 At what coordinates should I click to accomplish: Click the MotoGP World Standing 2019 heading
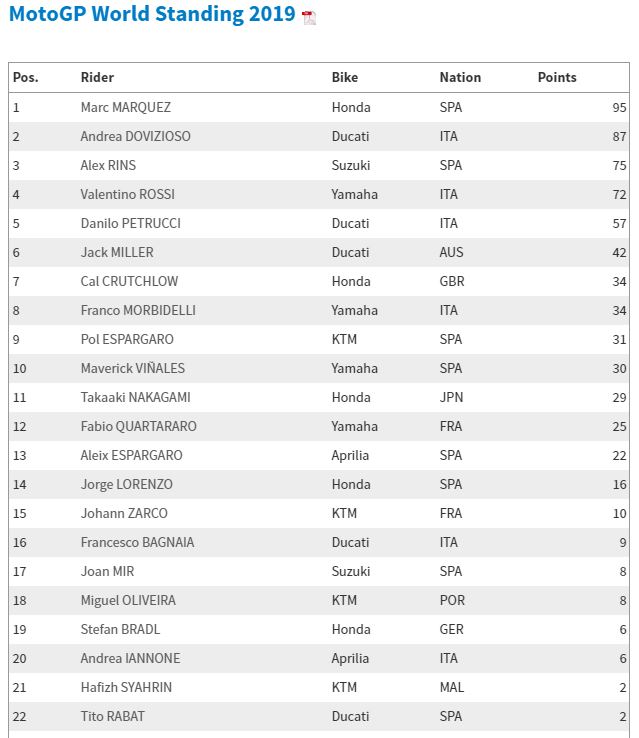(152, 15)
